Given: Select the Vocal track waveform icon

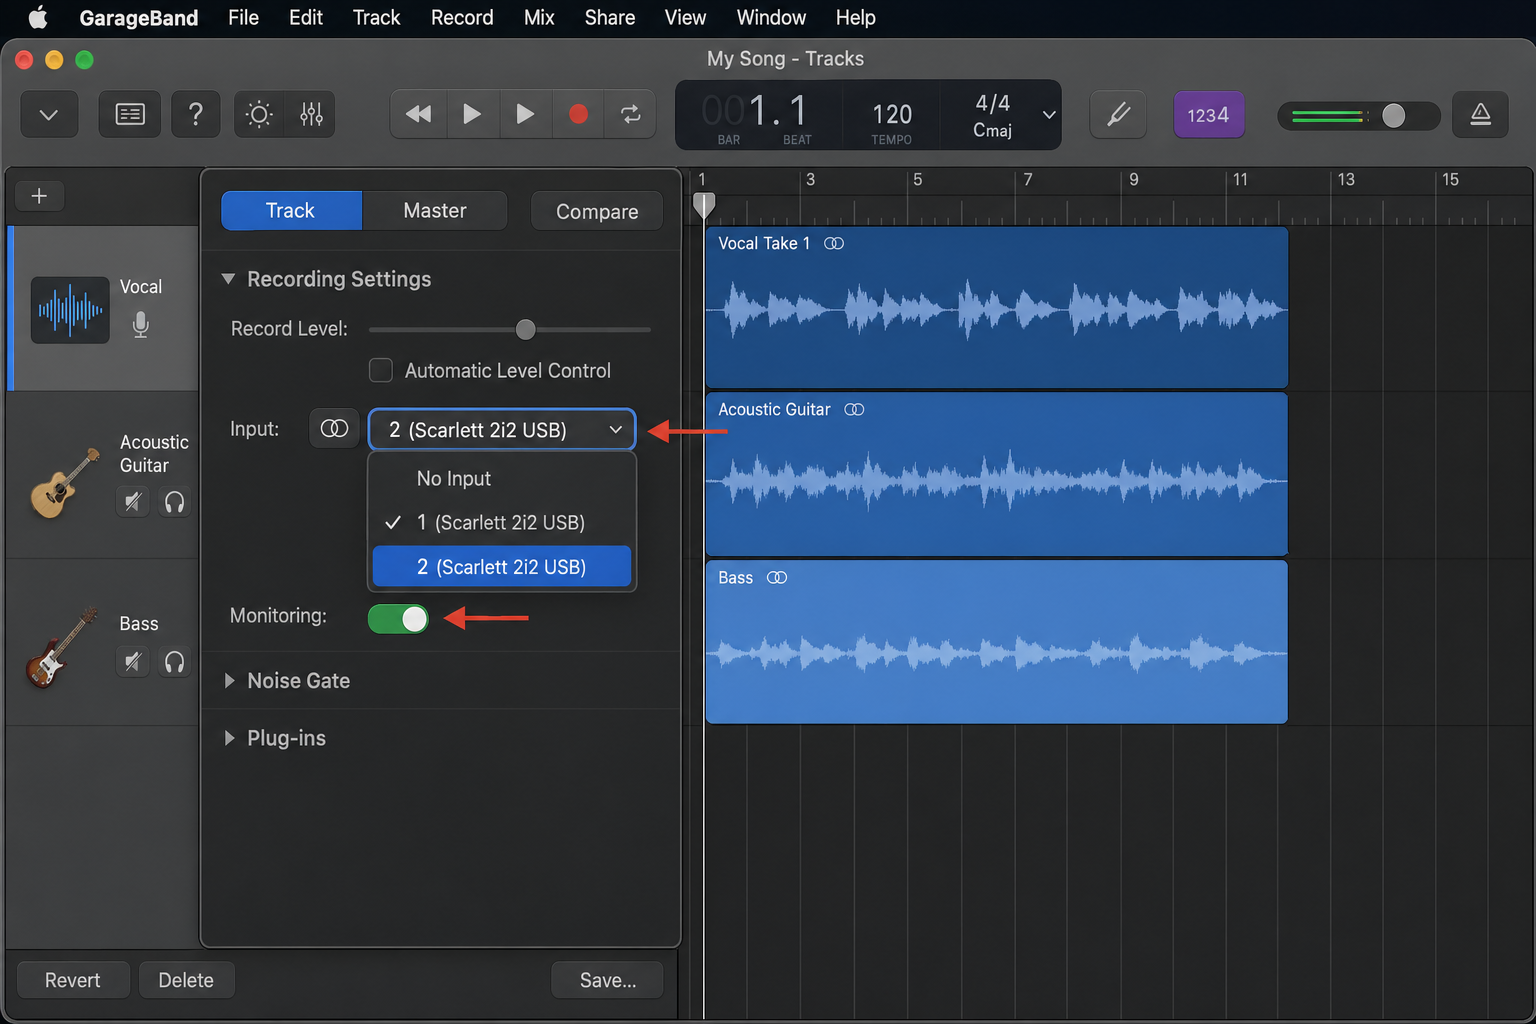Looking at the screenshot, I should 70,310.
